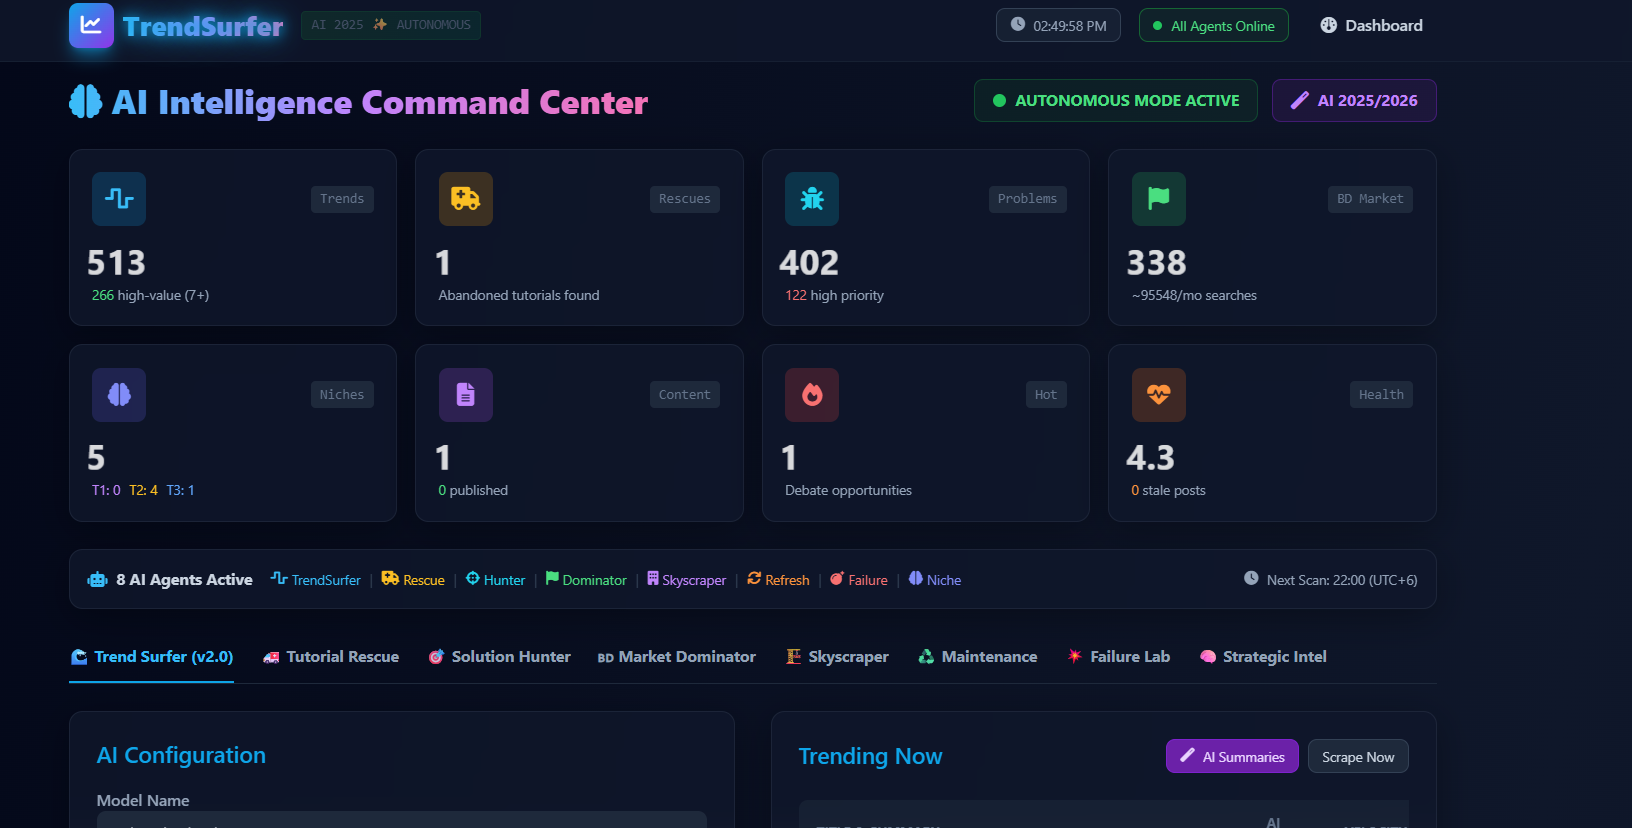Click the Trends pulse icon
Viewport: 1632px width, 828px height.
click(x=119, y=199)
